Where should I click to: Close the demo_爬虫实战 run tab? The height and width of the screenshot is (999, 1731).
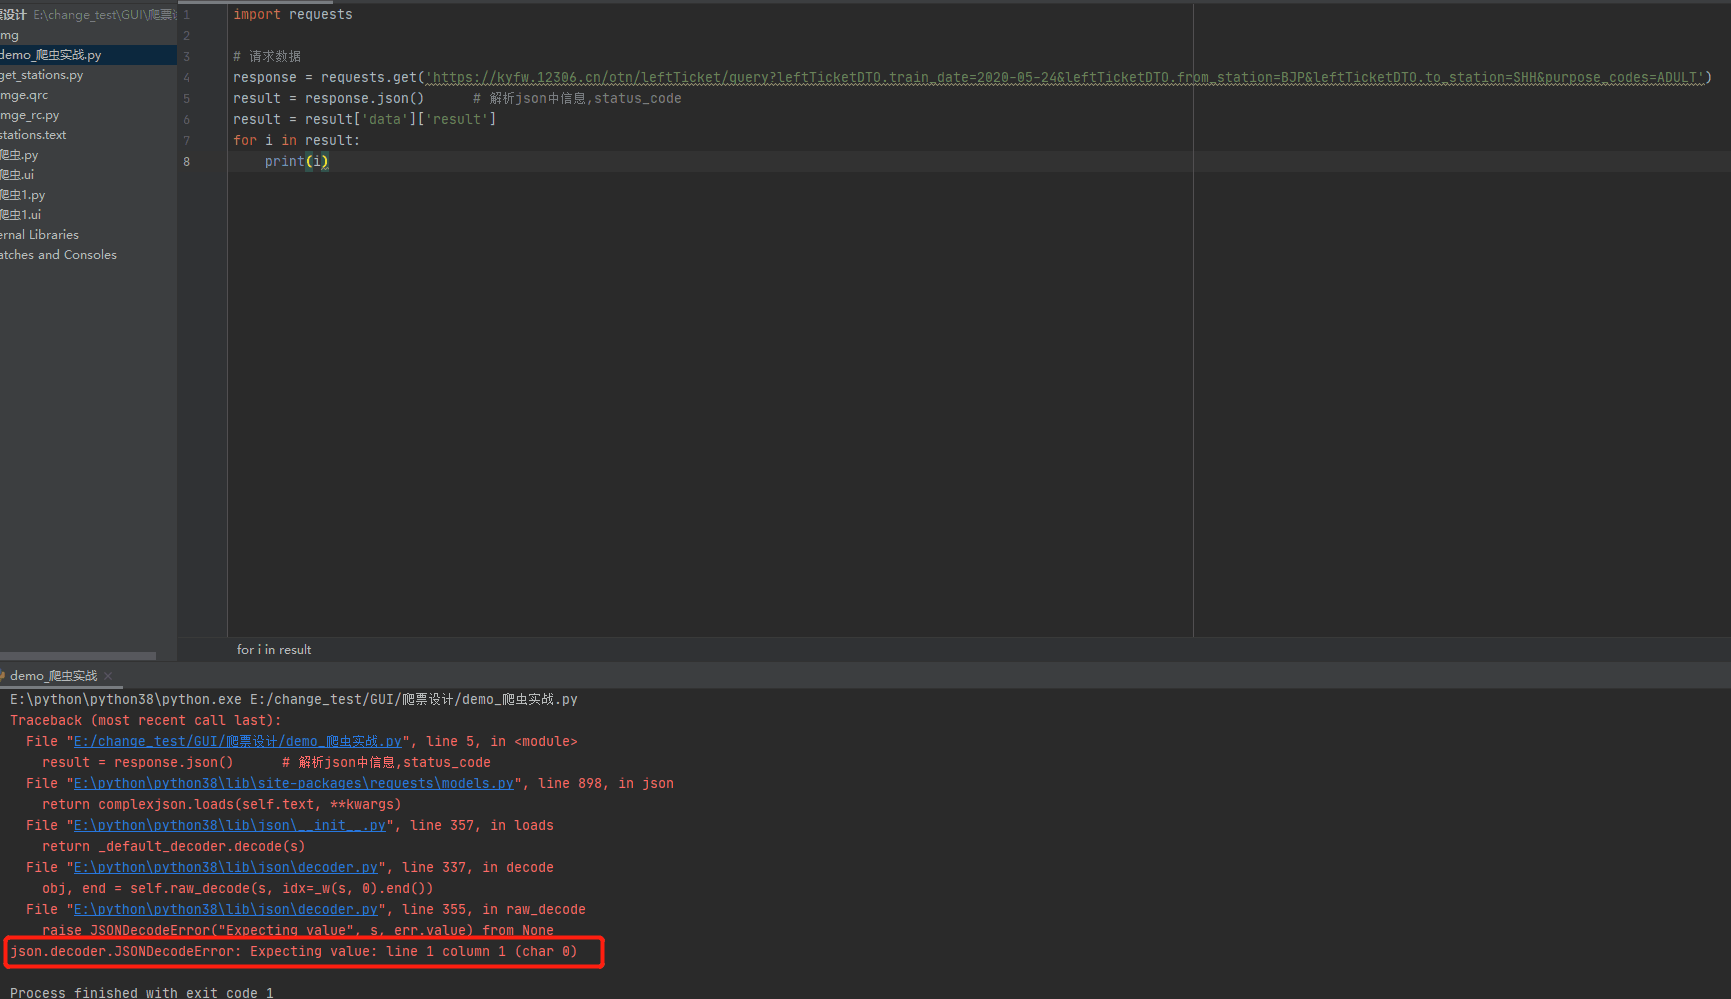(x=108, y=676)
